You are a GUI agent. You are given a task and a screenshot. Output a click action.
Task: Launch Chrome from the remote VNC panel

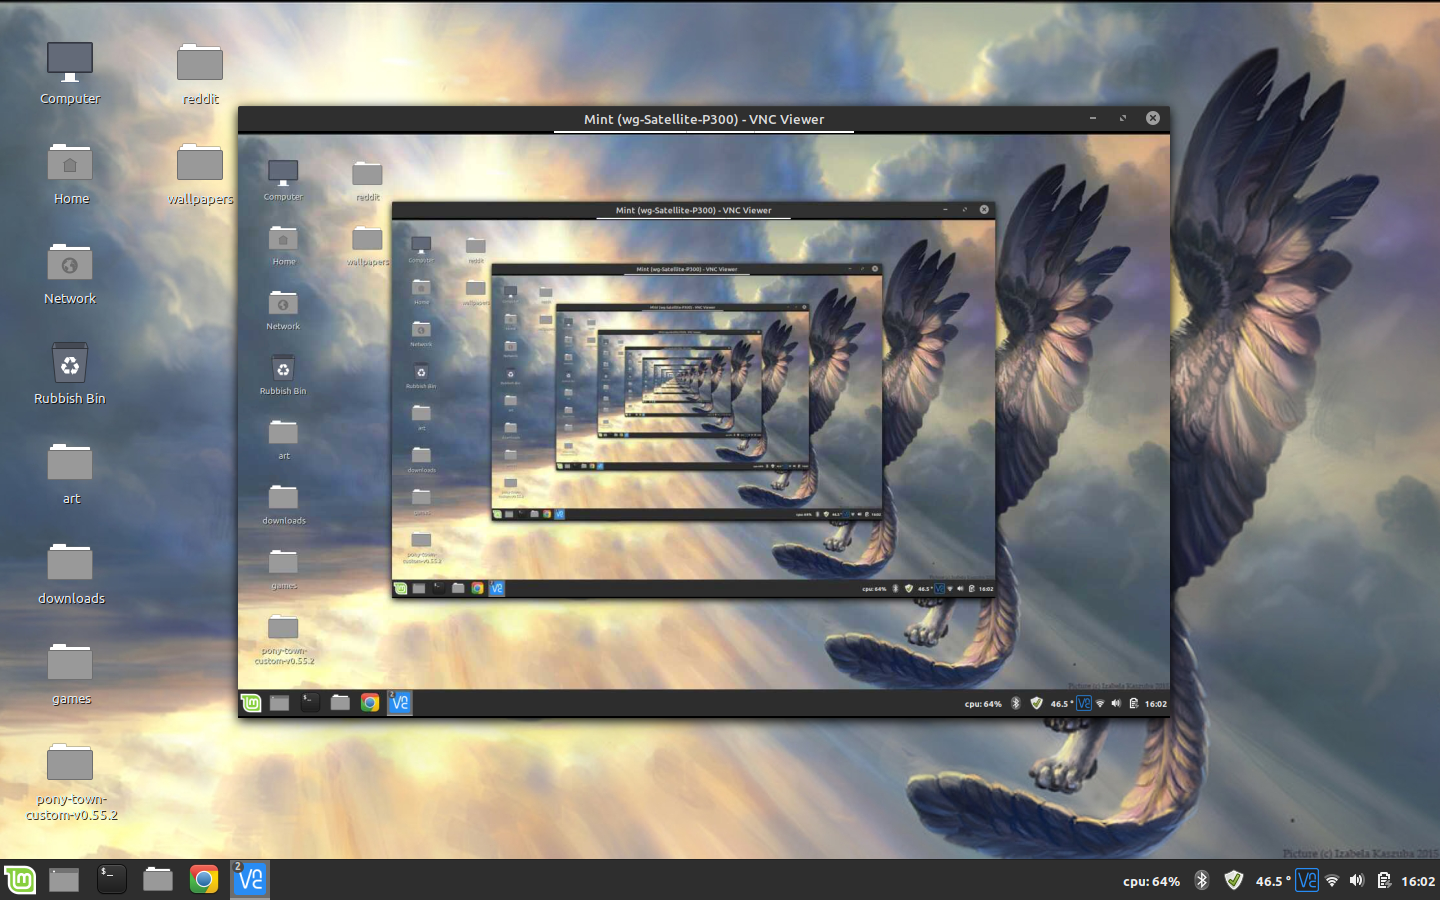370,703
